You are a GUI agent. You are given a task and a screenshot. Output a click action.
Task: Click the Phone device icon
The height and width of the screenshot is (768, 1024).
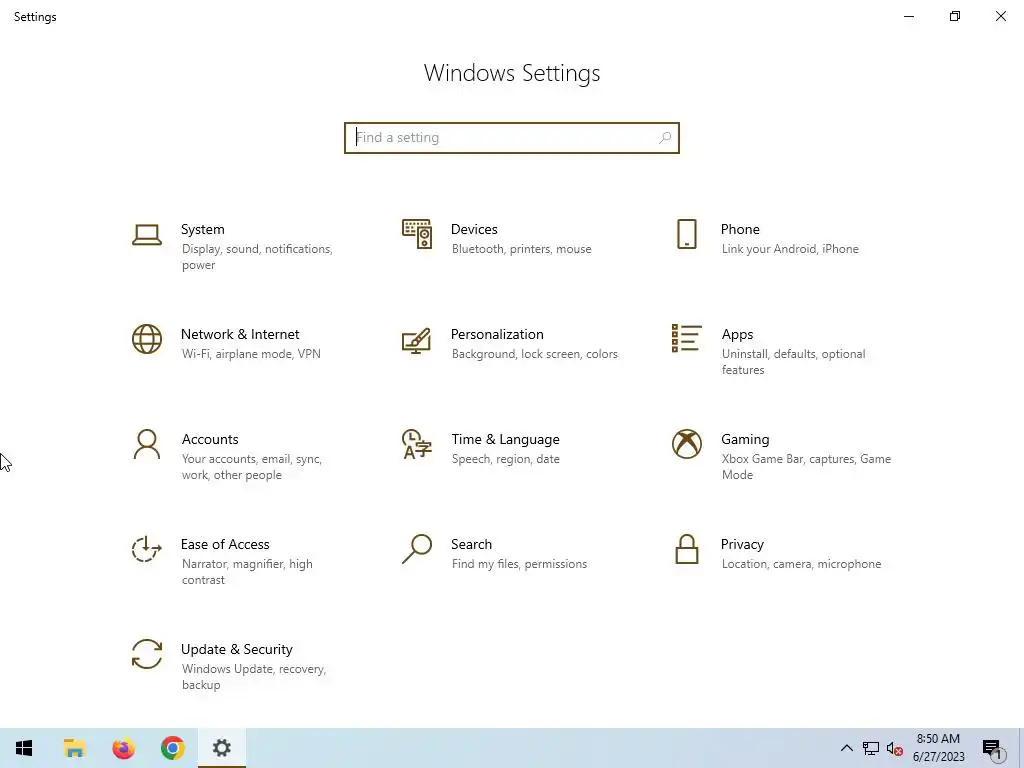pos(686,234)
